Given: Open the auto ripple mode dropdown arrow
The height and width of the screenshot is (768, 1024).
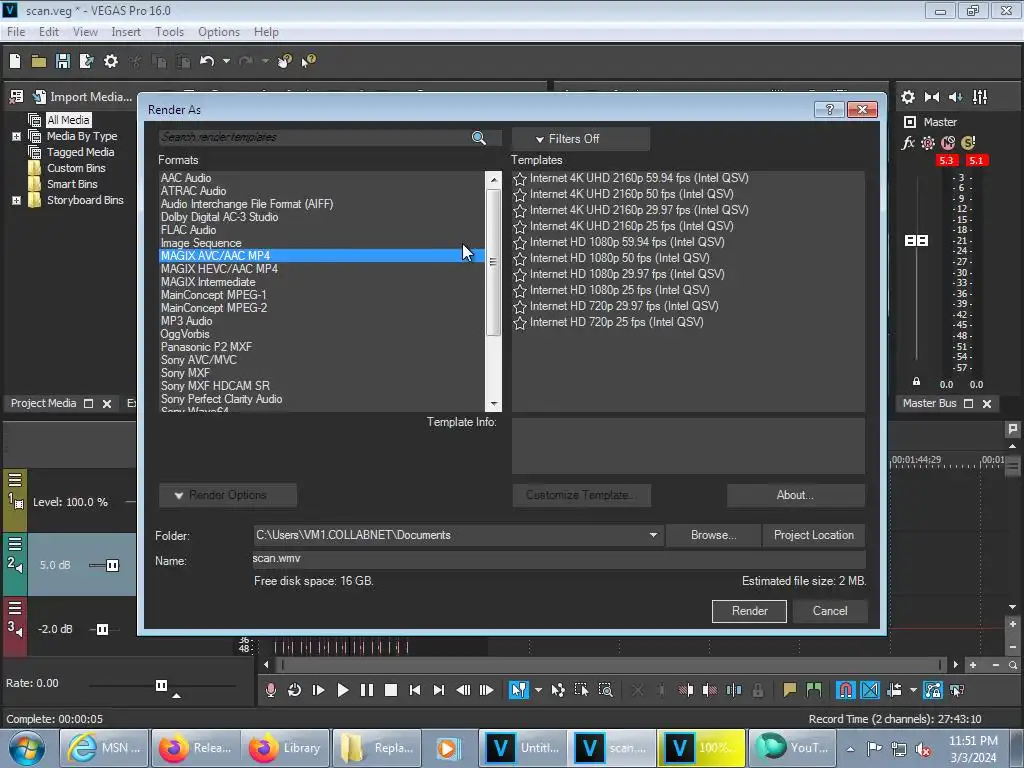Looking at the screenshot, I should [x=913, y=690].
